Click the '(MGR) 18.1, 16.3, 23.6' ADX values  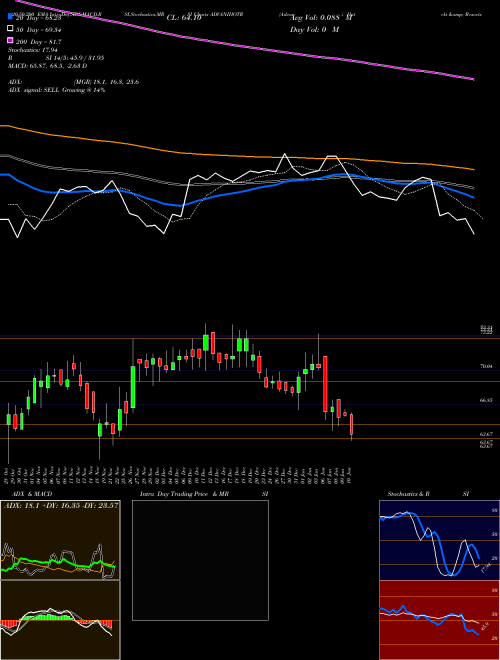point(106,82)
